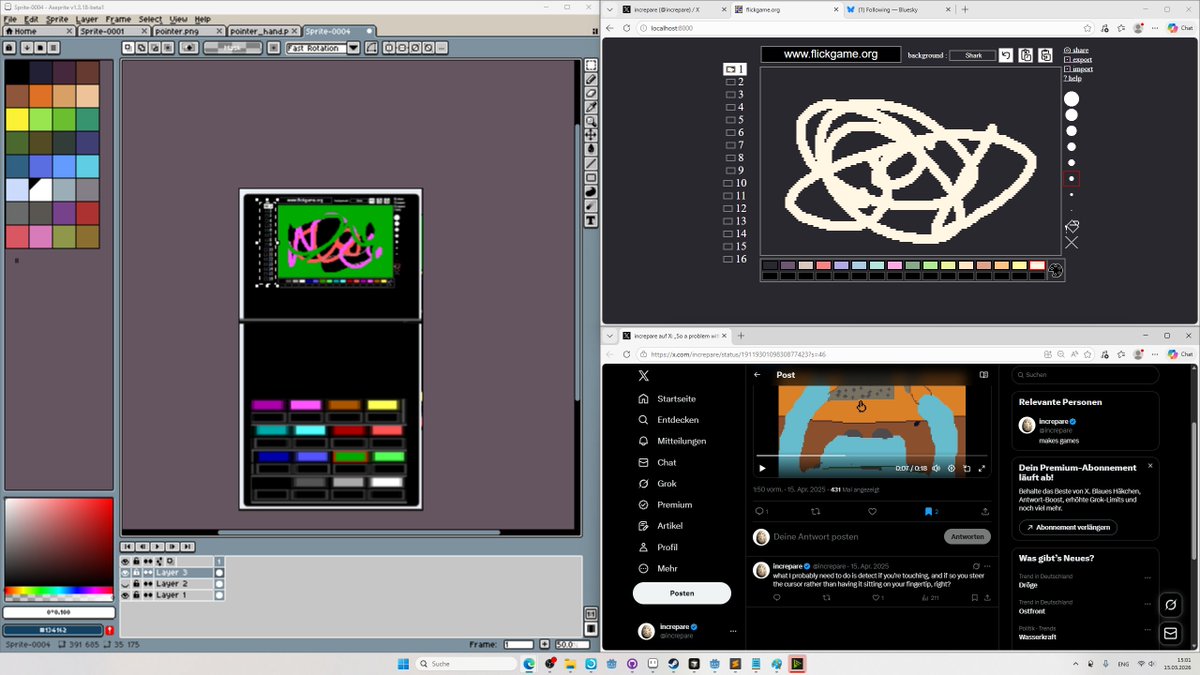
Task: Bookmark the increpare post on X
Action: click(x=929, y=511)
